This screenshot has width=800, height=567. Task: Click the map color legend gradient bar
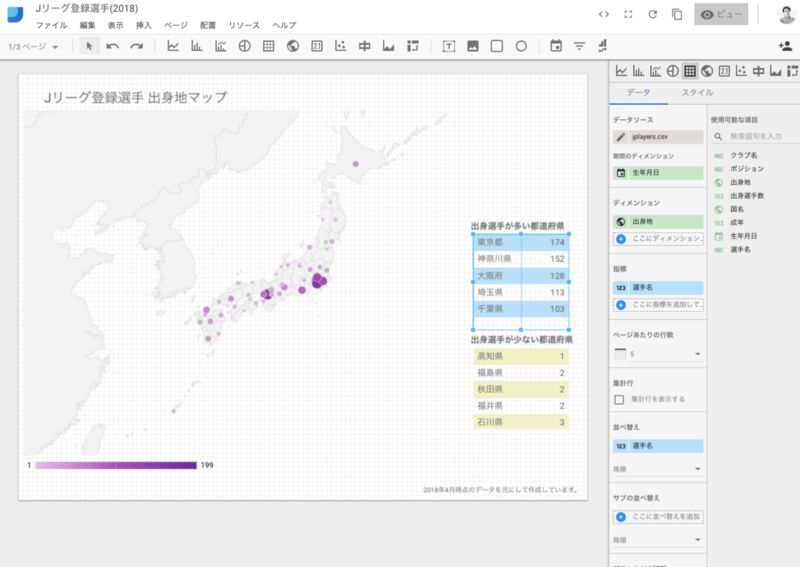116,465
